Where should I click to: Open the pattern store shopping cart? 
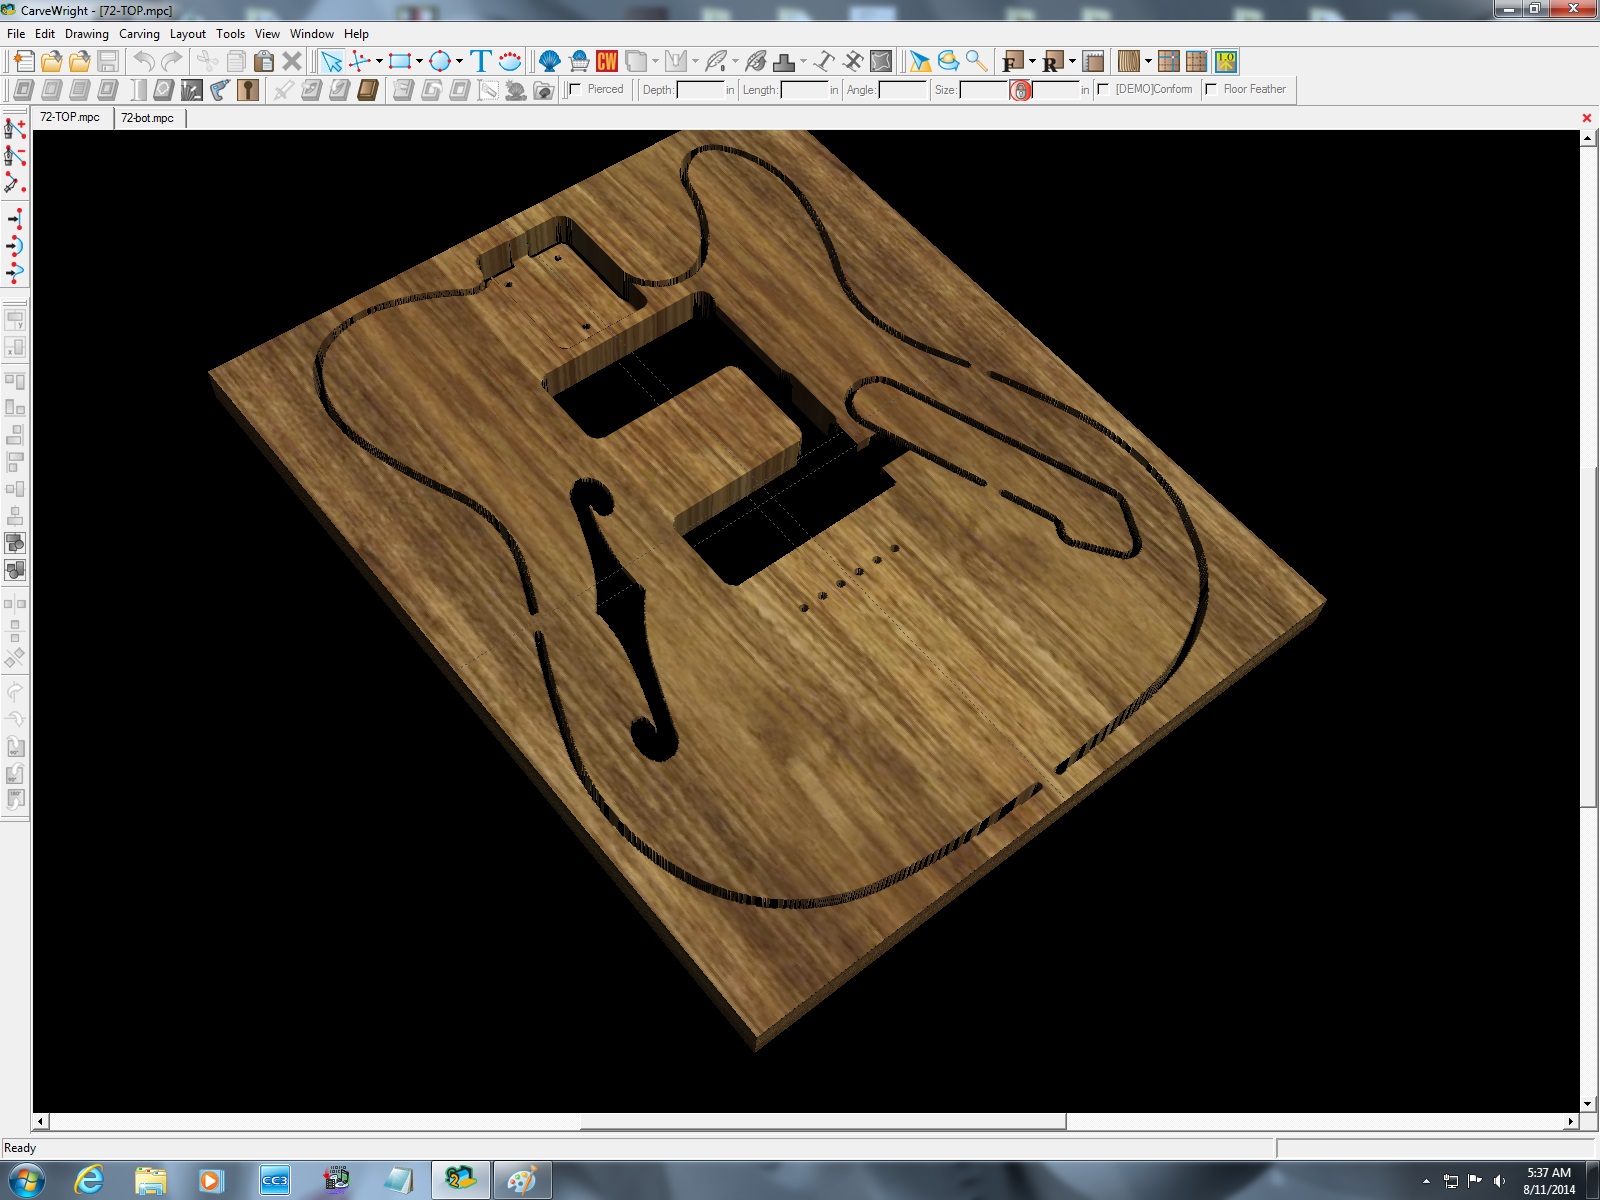tap(579, 61)
